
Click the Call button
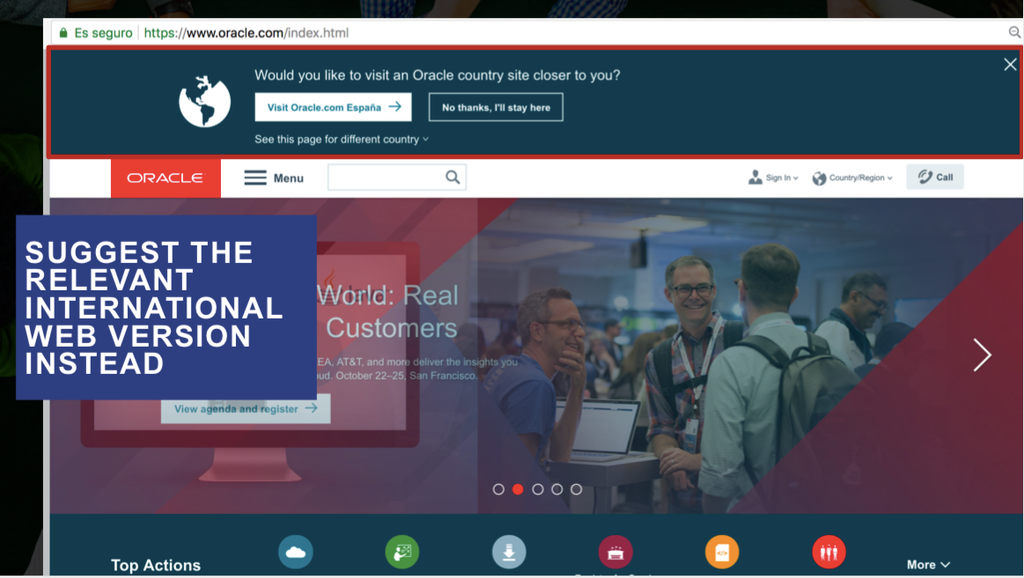tap(935, 177)
